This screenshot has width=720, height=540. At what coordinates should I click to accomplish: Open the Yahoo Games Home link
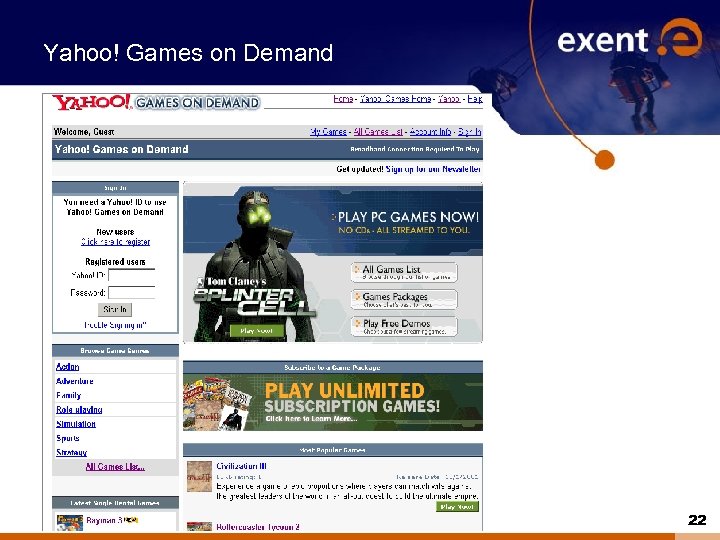395,99
